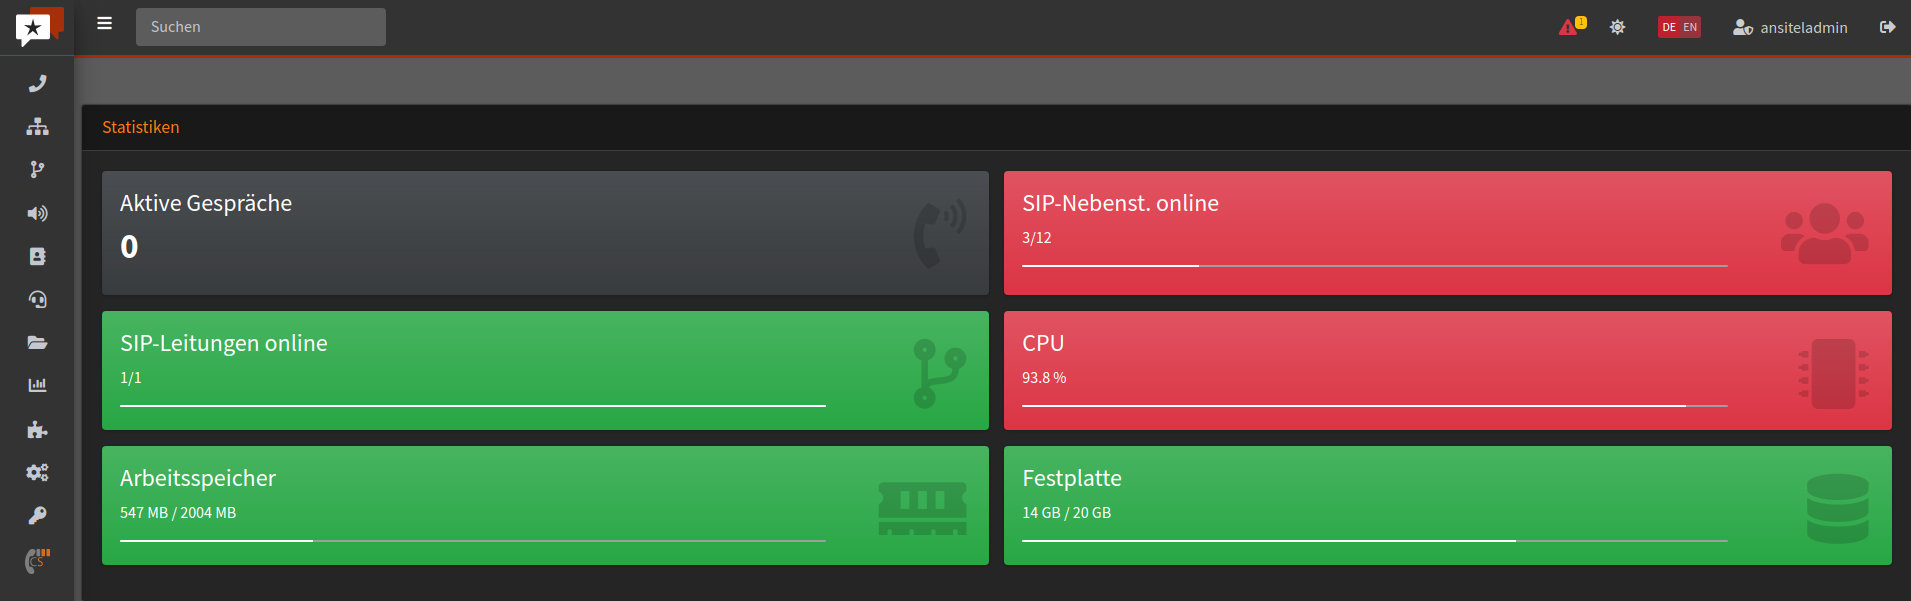This screenshot has height=601, width=1911.
Task: Collapse the sidebar via the hamburger menu
Action: [x=104, y=24]
